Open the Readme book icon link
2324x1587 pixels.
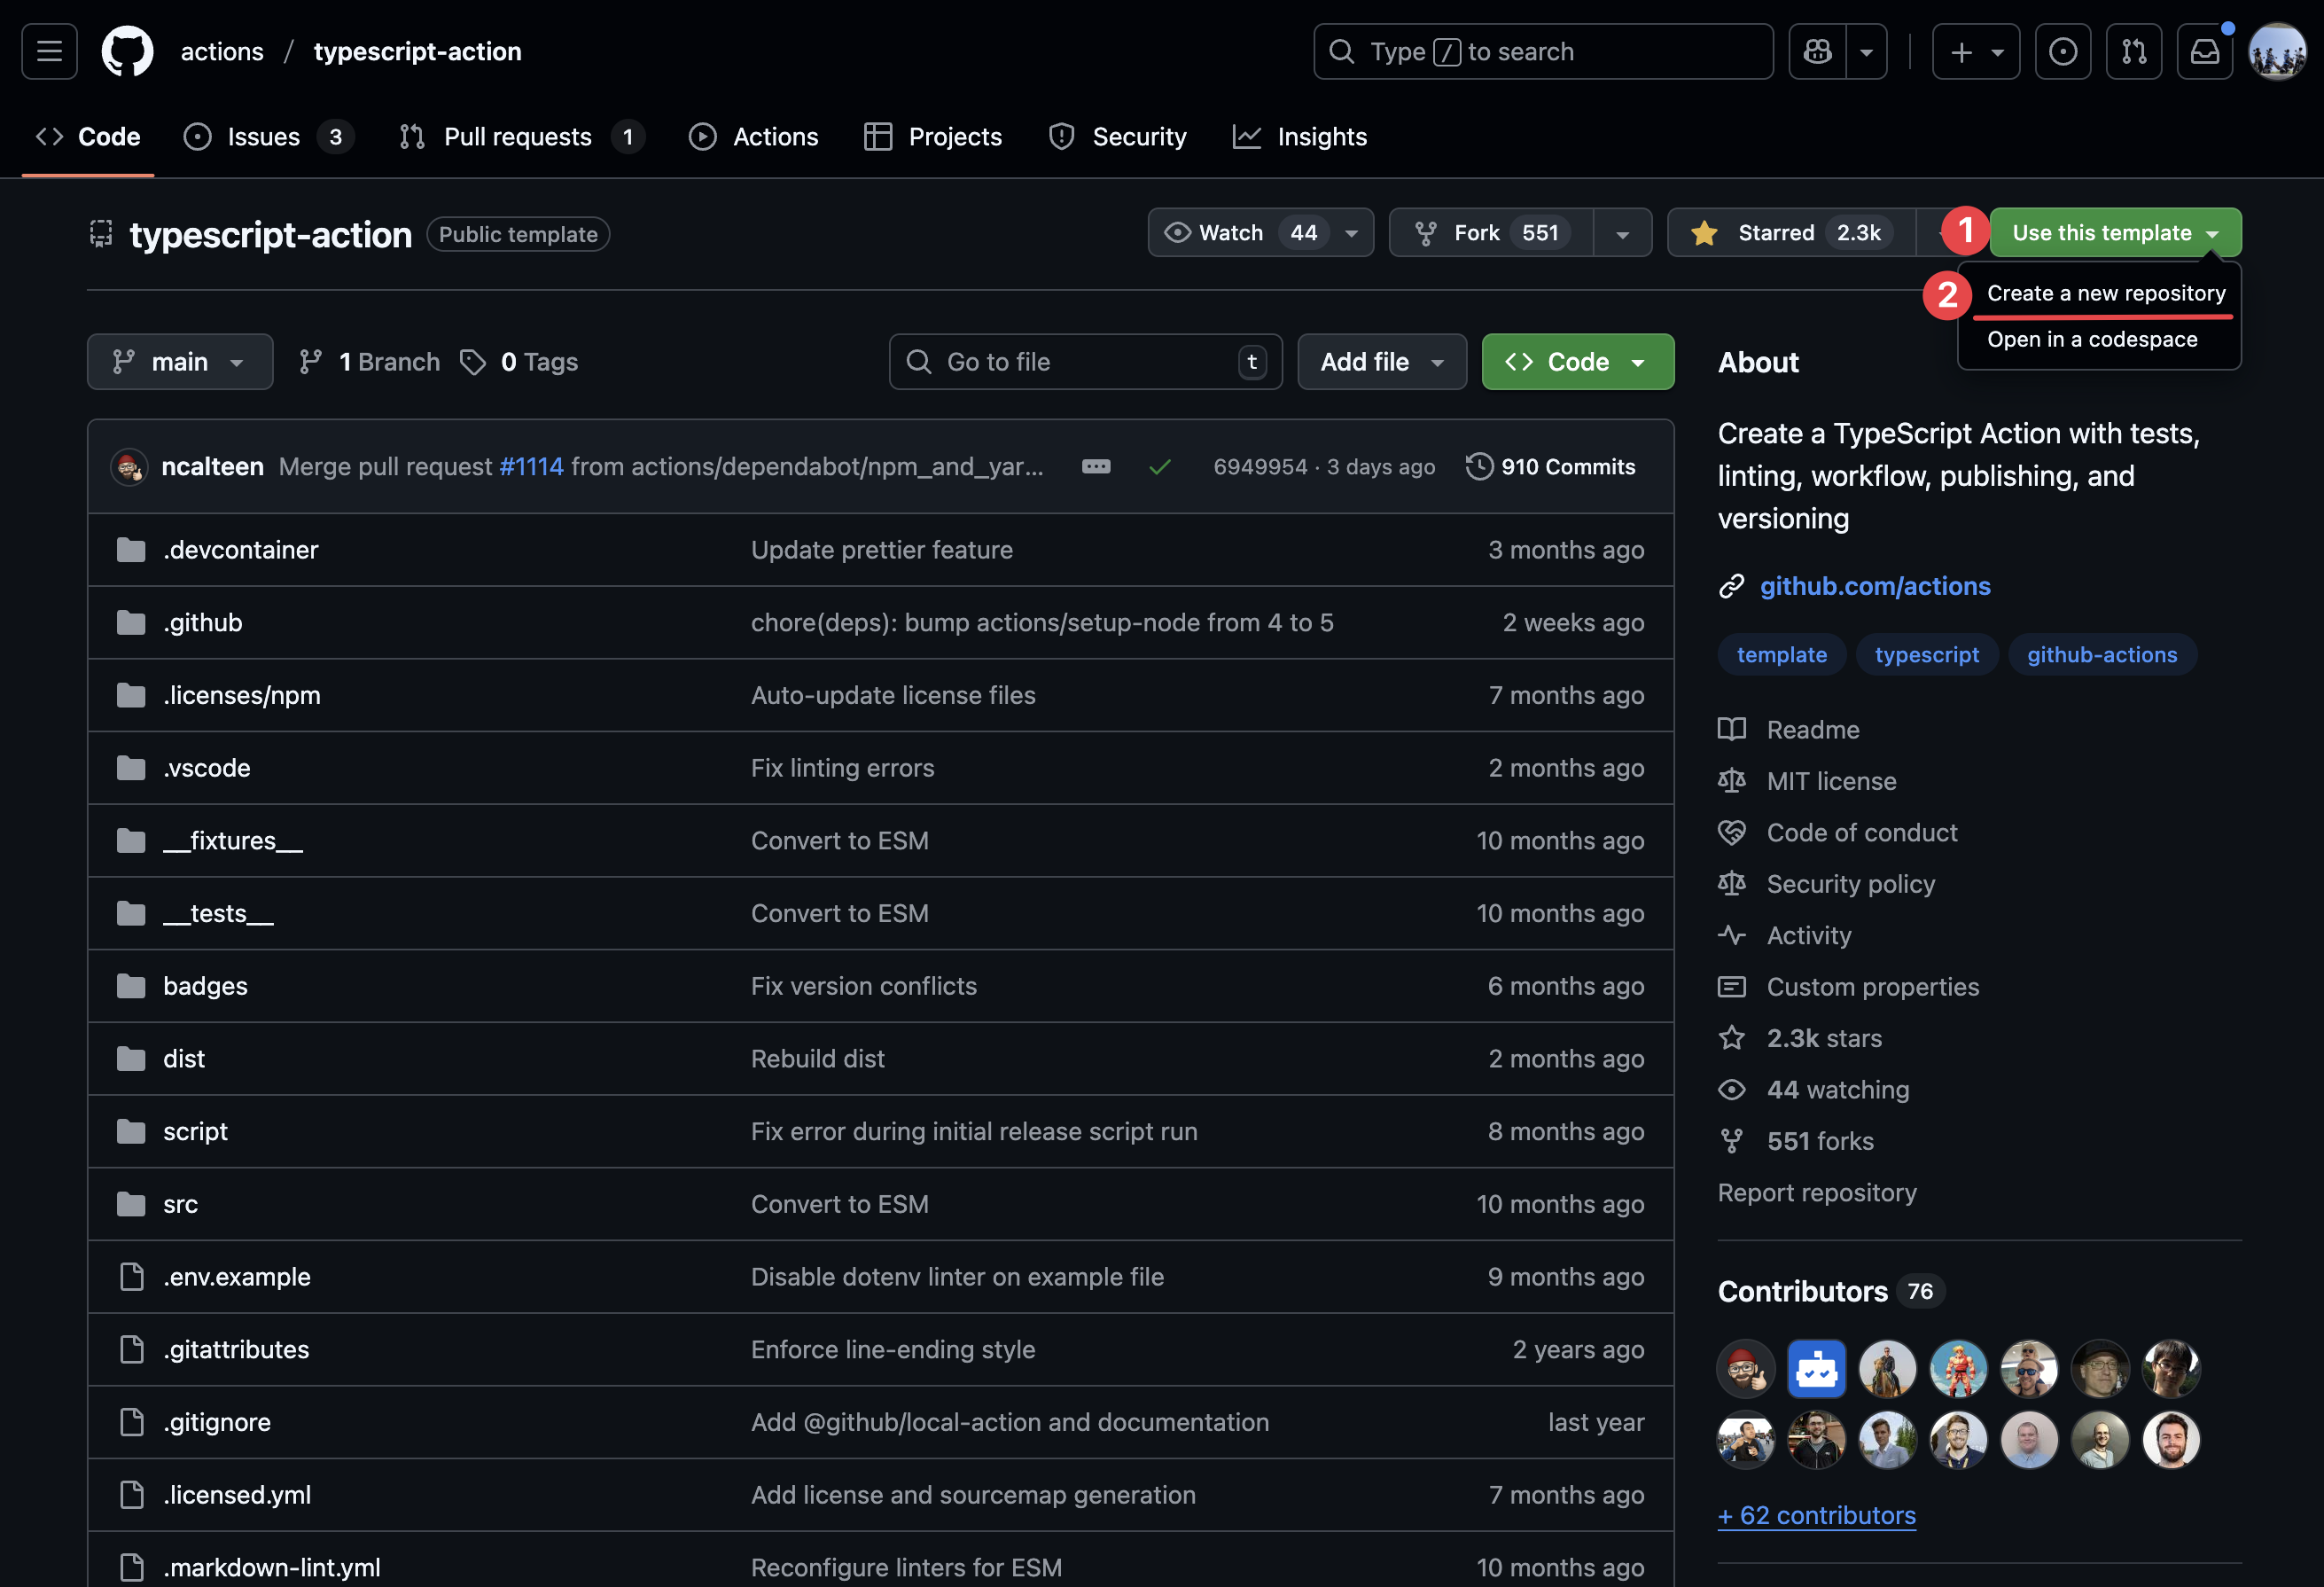1732,730
